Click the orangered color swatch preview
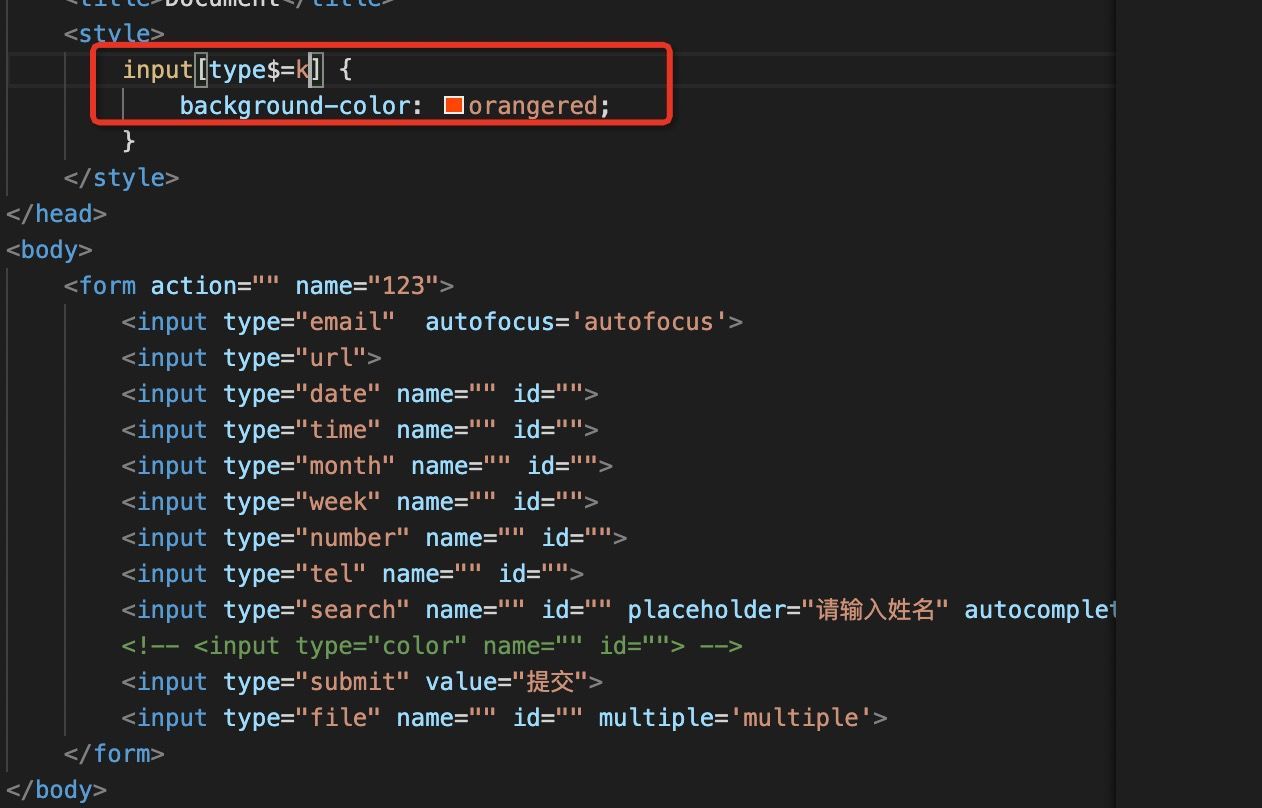The image size is (1262, 808). [454, 105]
